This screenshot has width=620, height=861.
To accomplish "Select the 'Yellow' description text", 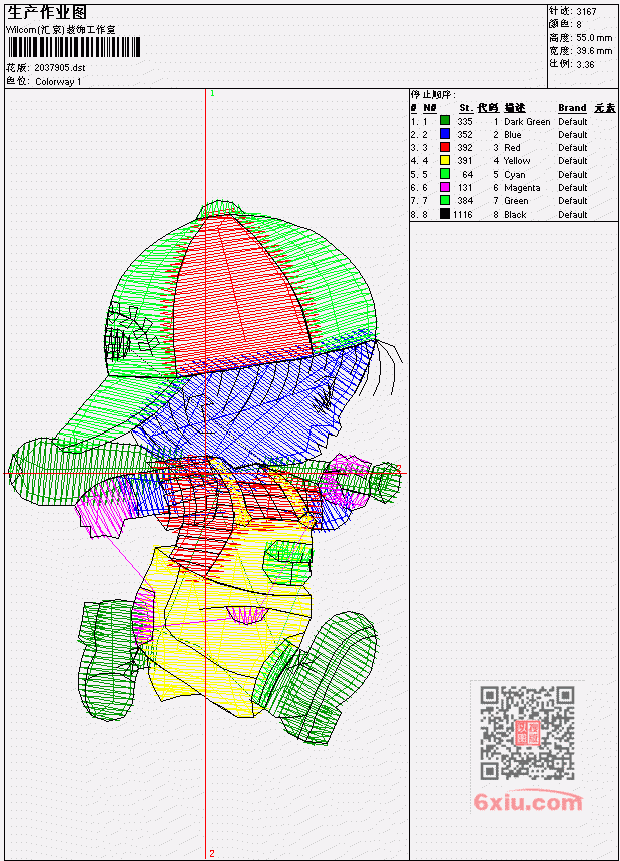I will pos(517,161).
